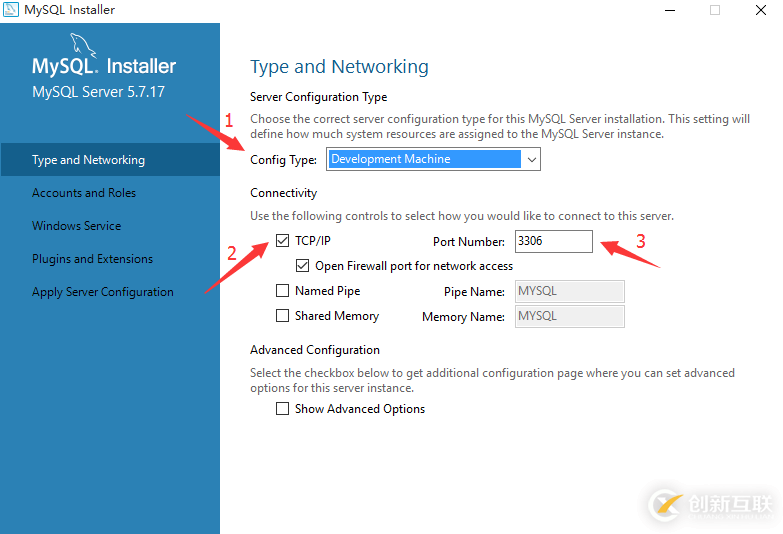The height and width of the screenshot is (534, 783).
Task: Click the 'Port Number:' label
Action: pos(469,242)
